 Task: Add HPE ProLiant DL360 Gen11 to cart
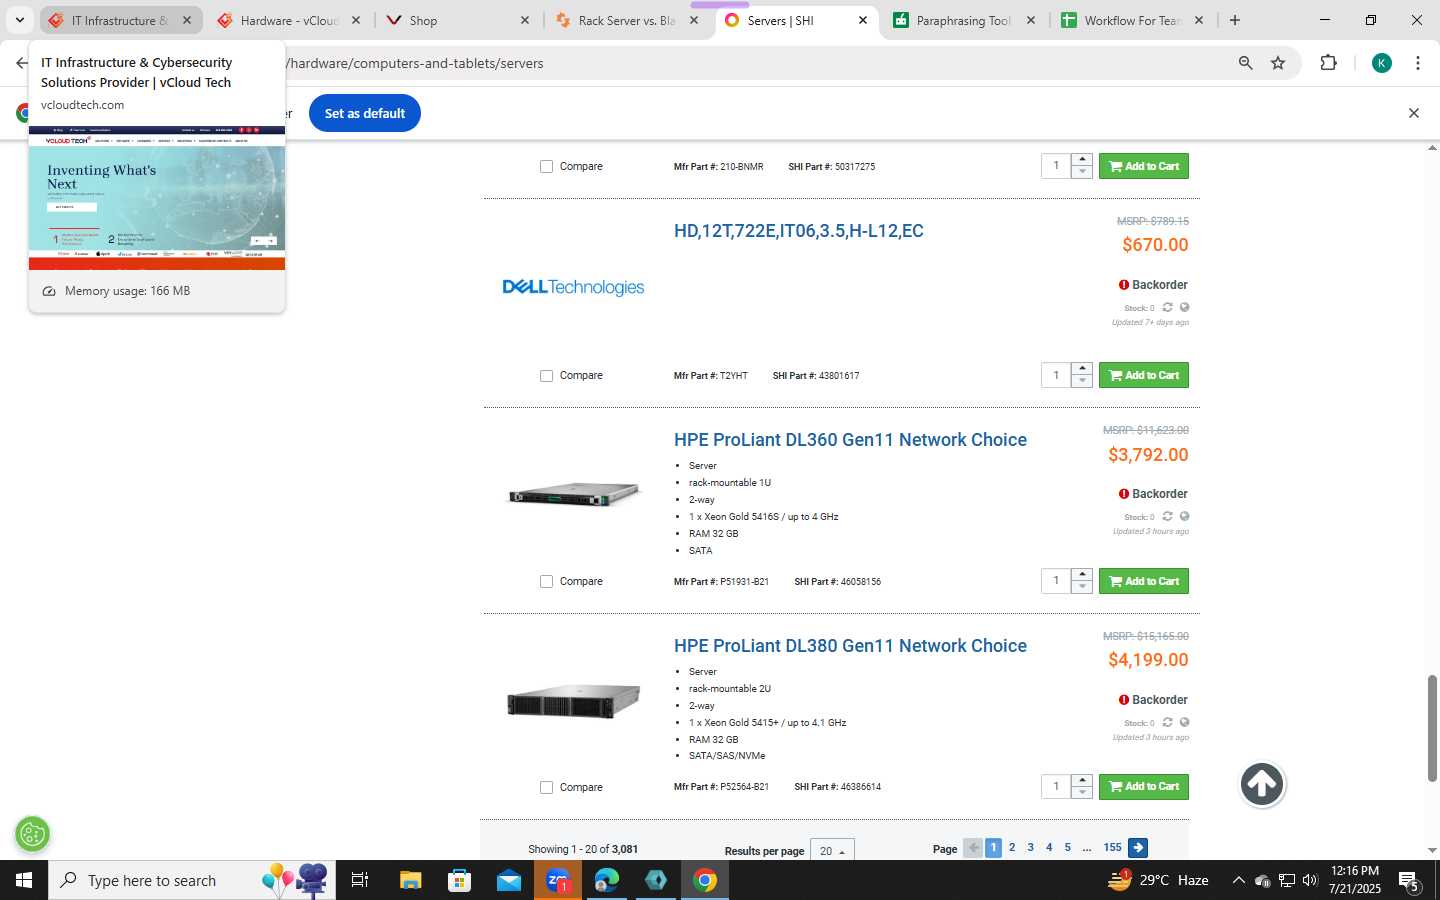(1144, 581)
